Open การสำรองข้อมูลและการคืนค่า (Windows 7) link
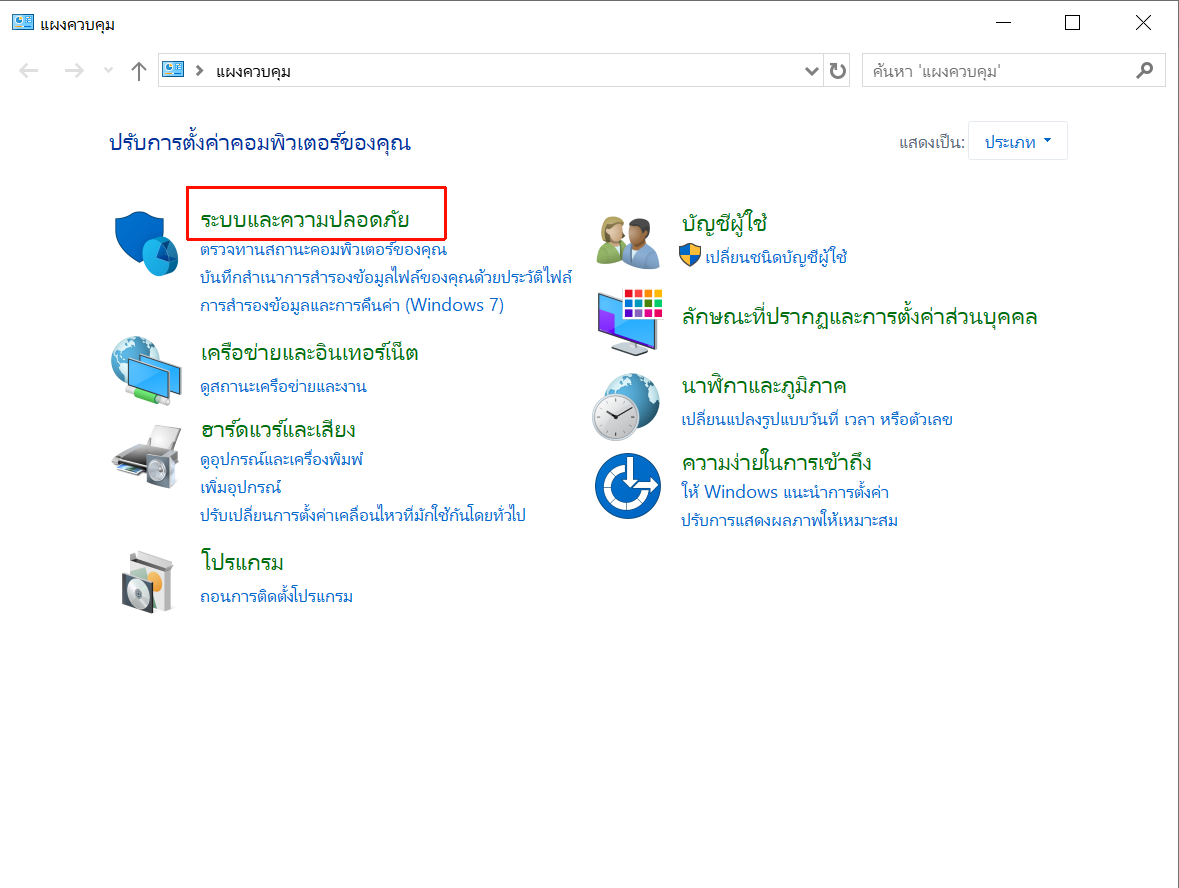Image resolution: width=1179 pixels, height=888 pixels. pyautogui.click(x=352, y=305)
